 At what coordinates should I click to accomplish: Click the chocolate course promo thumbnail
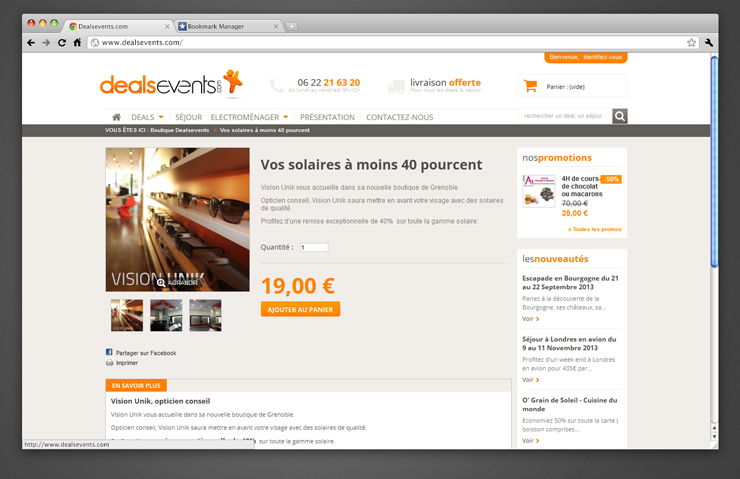point(539,191)
